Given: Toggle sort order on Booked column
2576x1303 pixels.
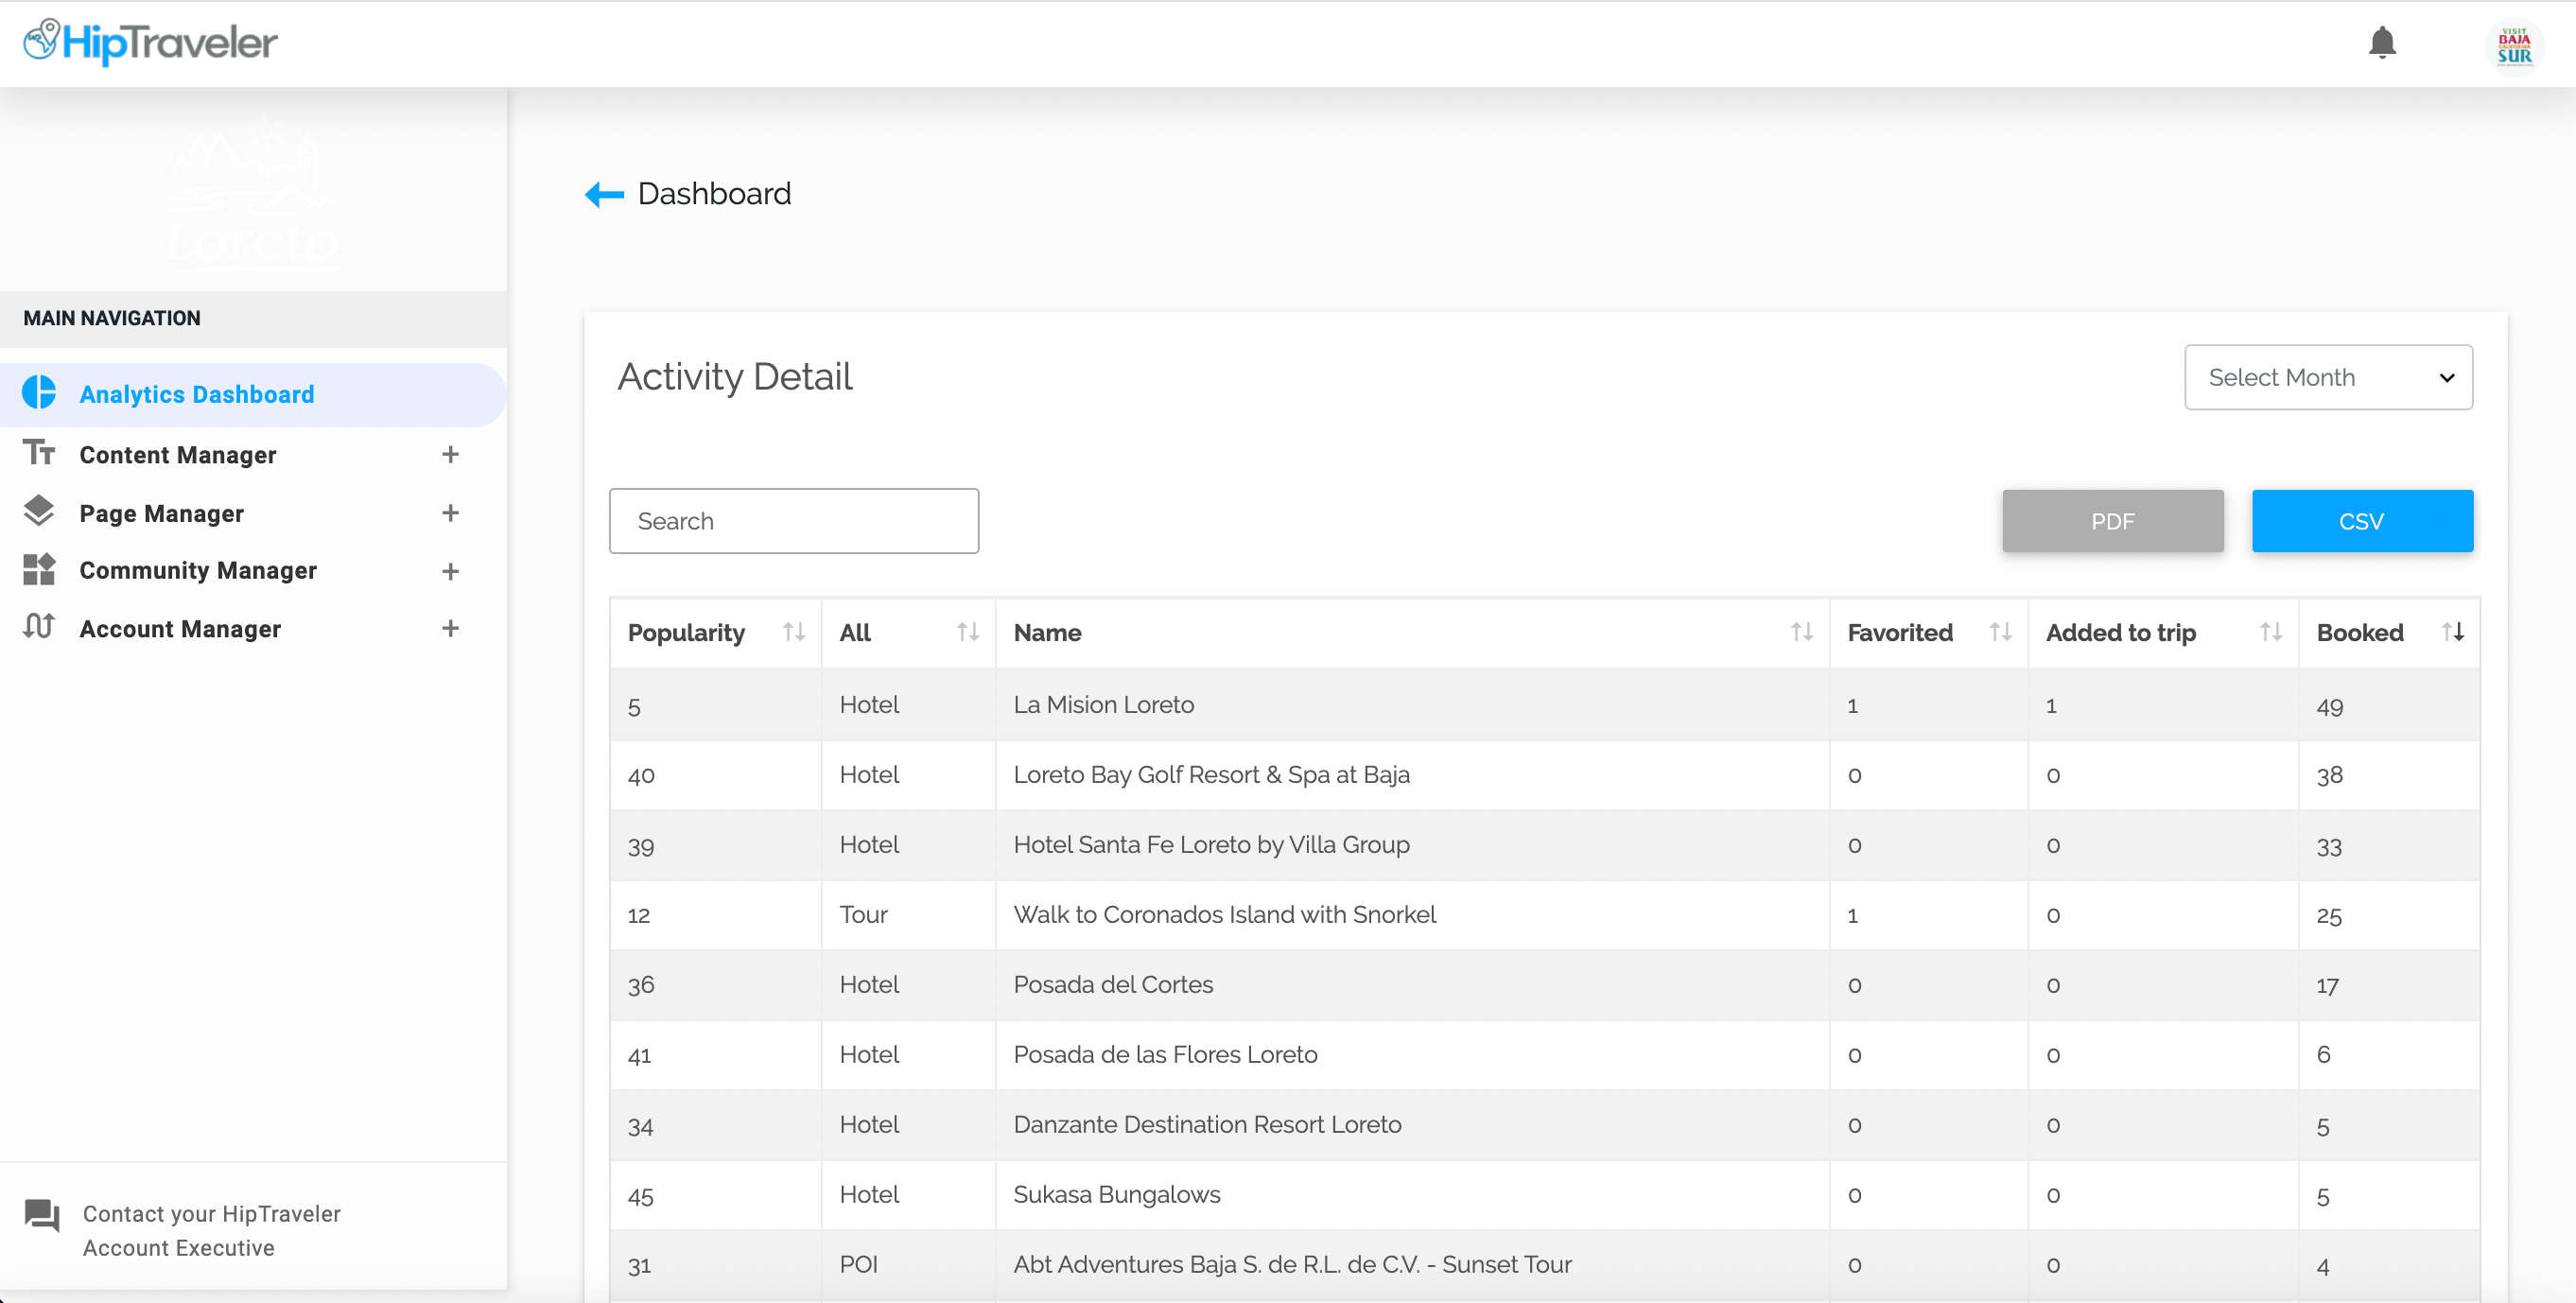Looking at the screenshot, I should click(x=2452, y=632).
